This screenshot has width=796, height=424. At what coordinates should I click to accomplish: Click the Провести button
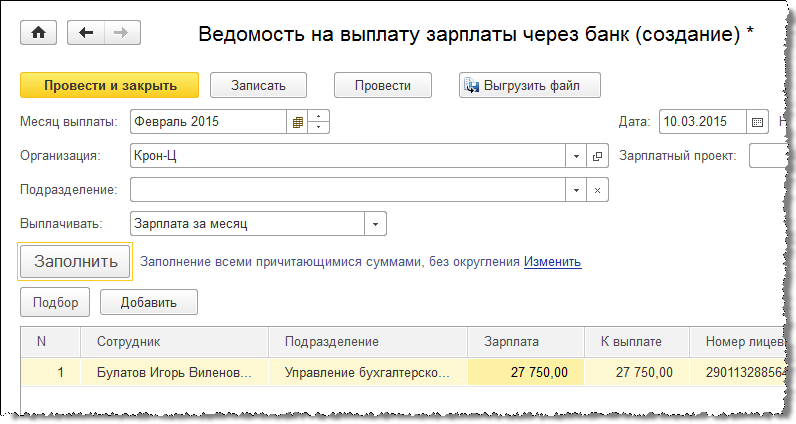coord(382,85)
